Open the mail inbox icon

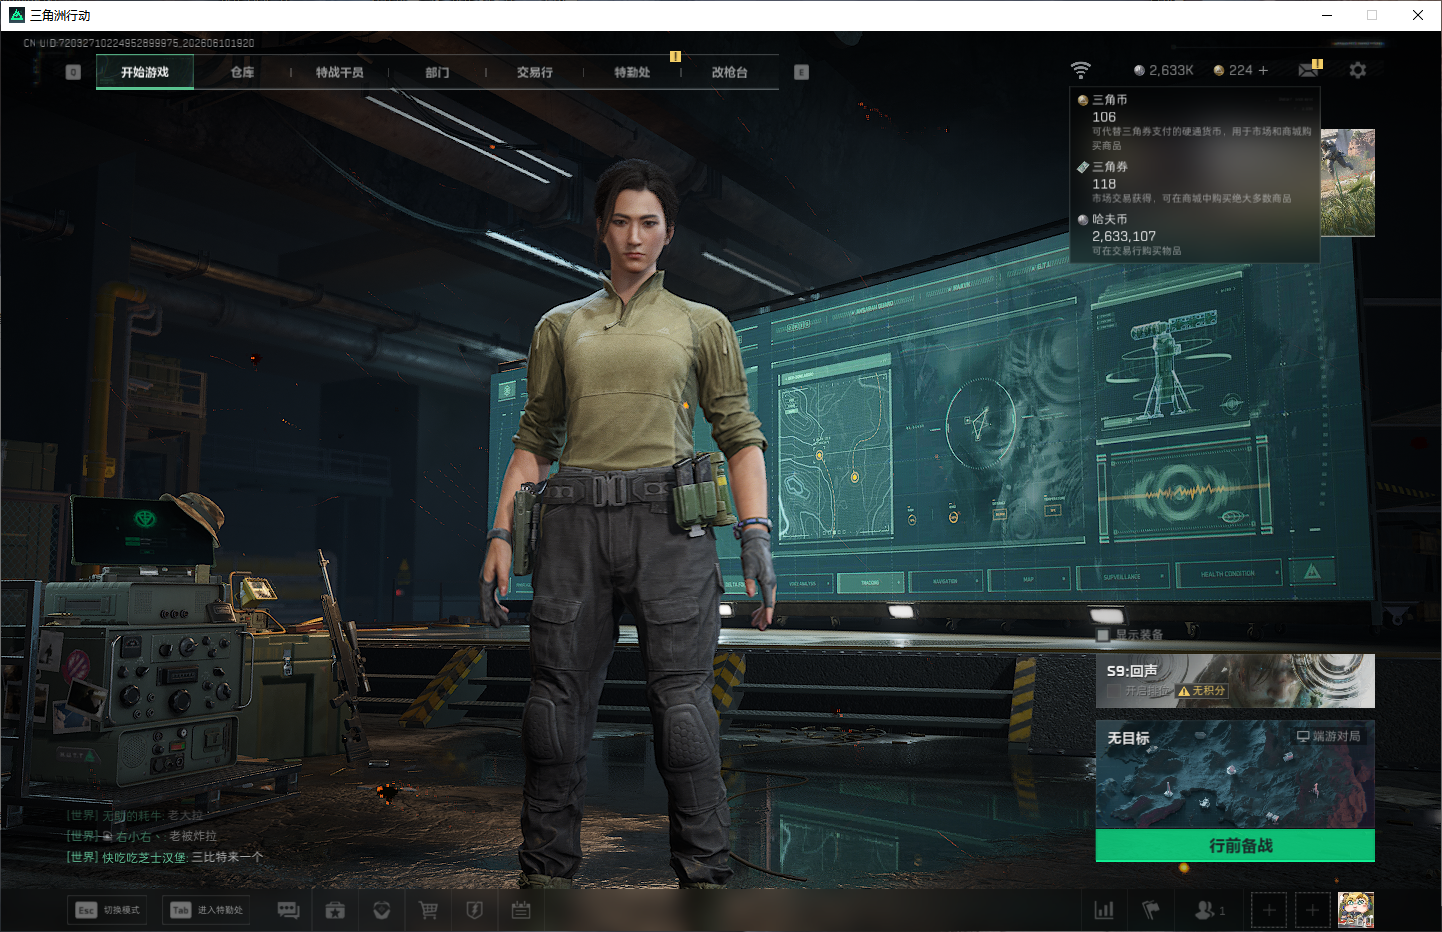tap(1308, 70)
